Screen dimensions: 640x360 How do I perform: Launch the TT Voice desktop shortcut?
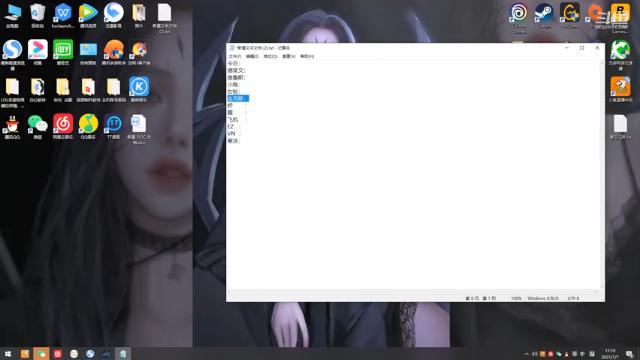113,127
